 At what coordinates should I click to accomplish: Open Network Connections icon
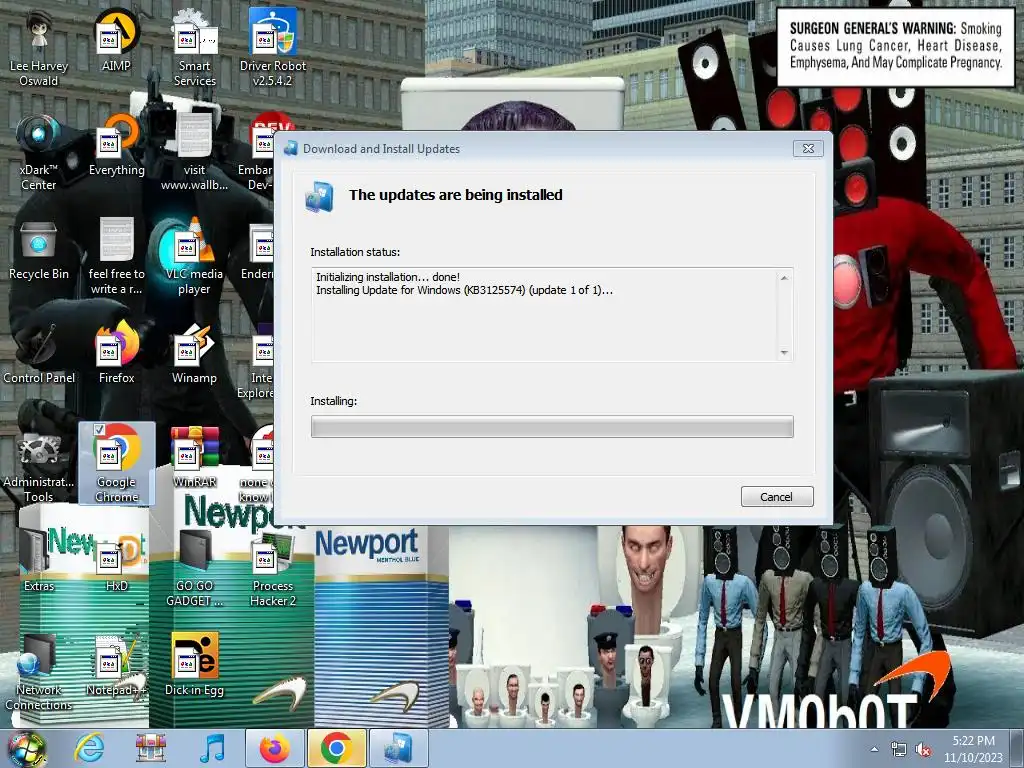tap(39, 673)
